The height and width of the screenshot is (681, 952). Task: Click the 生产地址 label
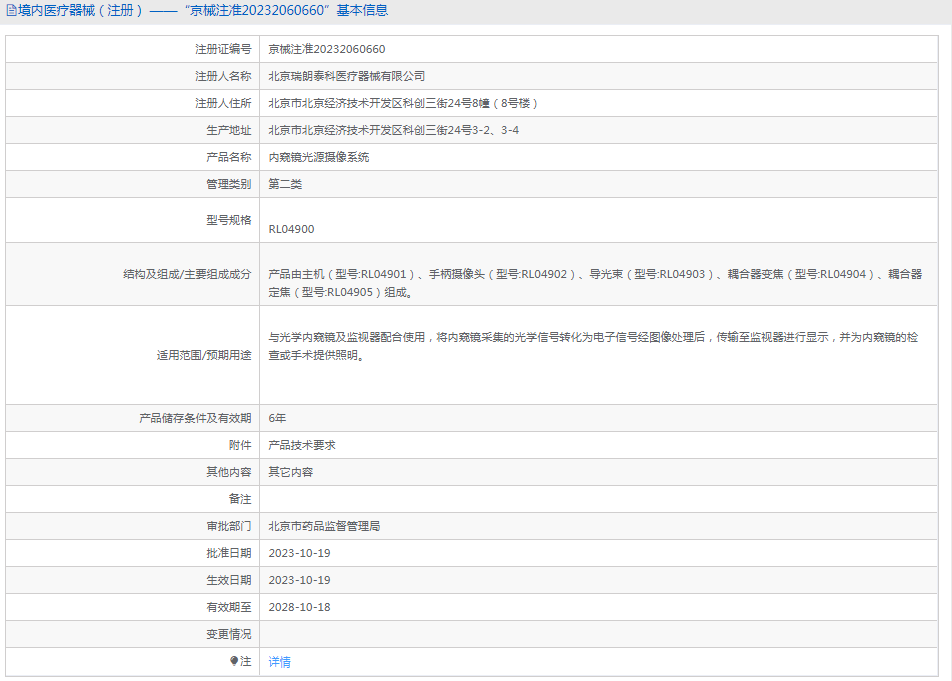click(228, 130)
